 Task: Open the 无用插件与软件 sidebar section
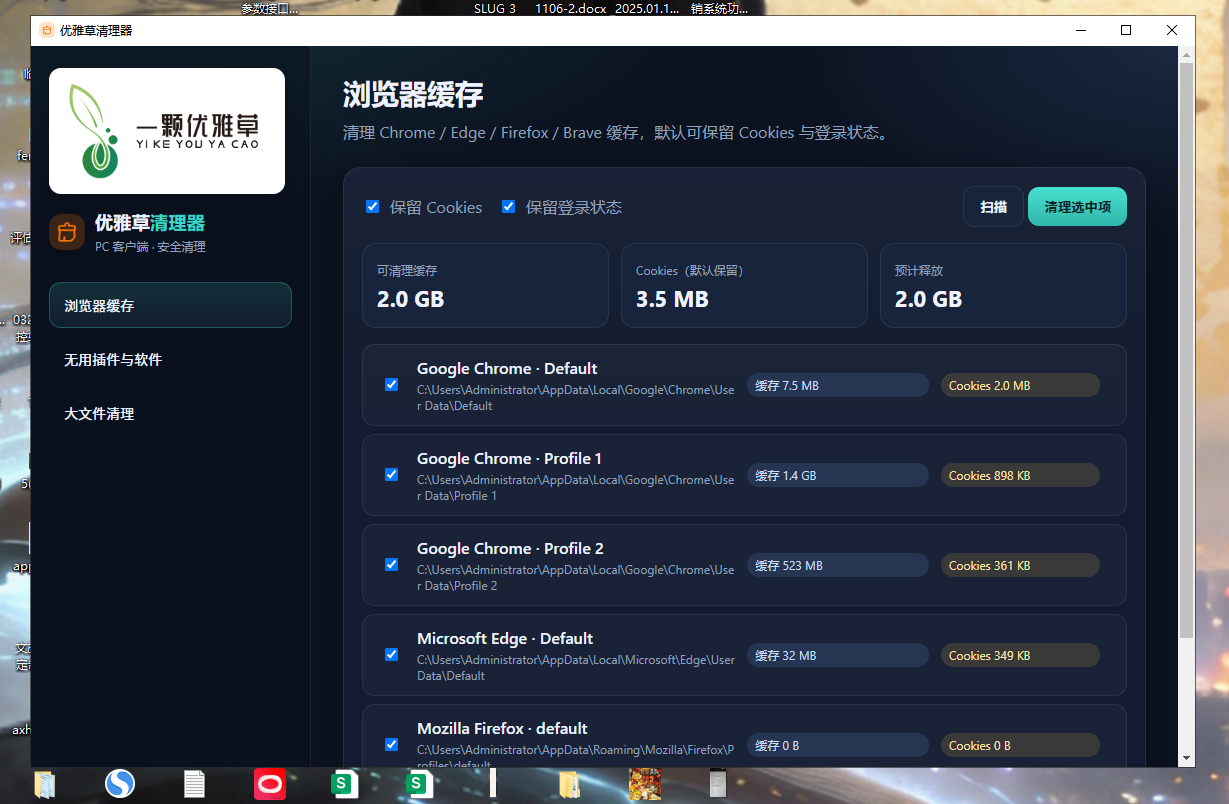click(170, 359)
